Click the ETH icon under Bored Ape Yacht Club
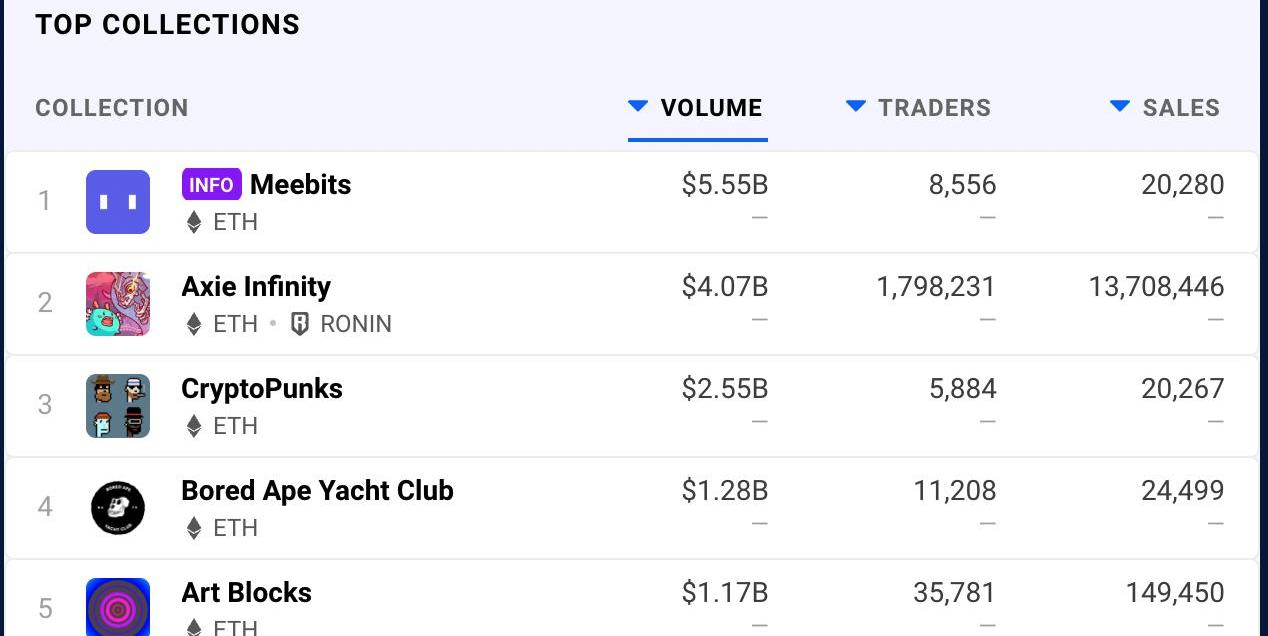Image resolution: width=1268 pixels, height=636 pixels. (x=195, y=528)
